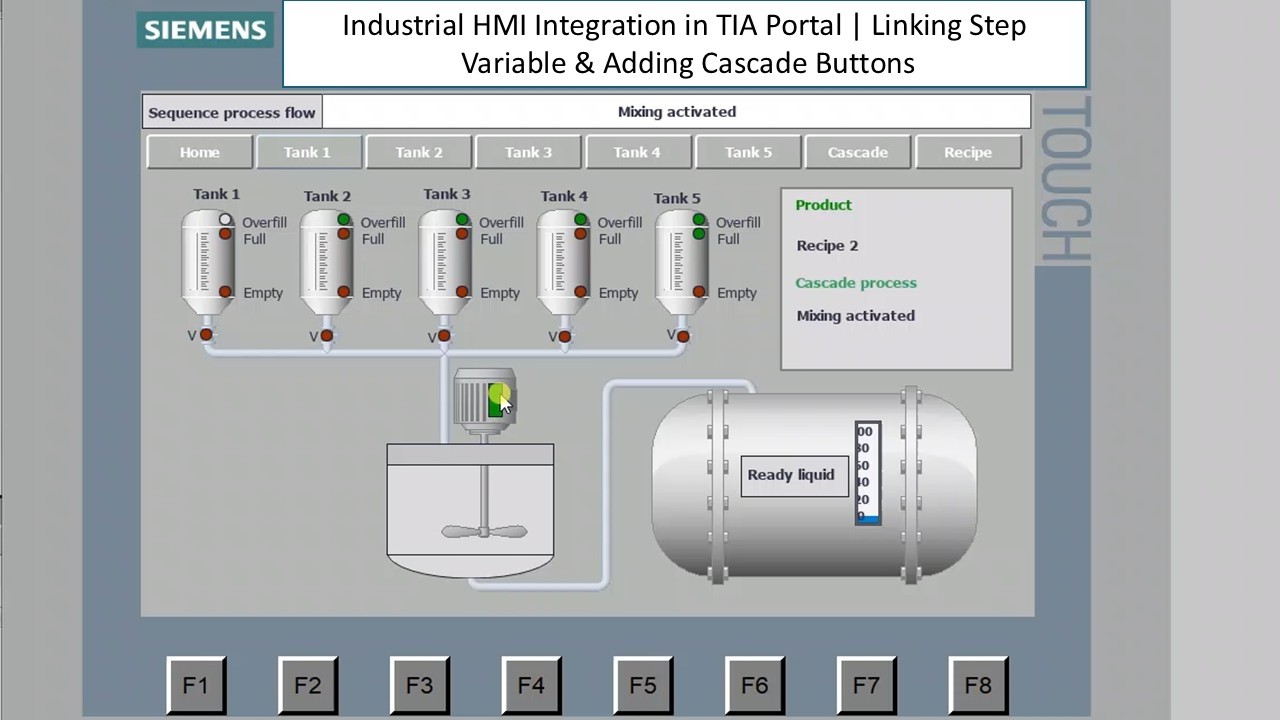Click 'Product' text in info panel
Image resolution: width=1280 pixels, height=720 pixels.
pos(824,205)
